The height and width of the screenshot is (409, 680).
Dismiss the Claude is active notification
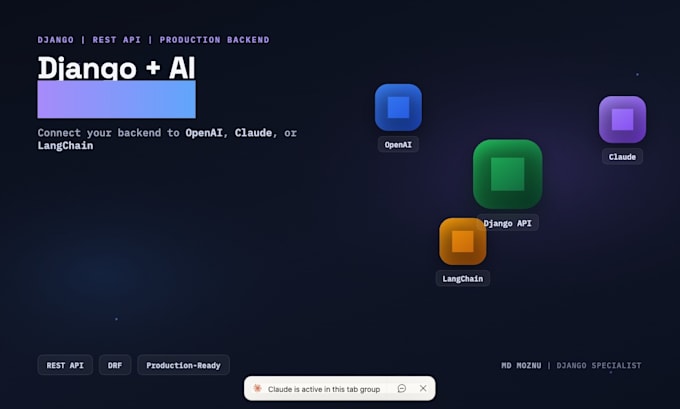tap(423, 388)
